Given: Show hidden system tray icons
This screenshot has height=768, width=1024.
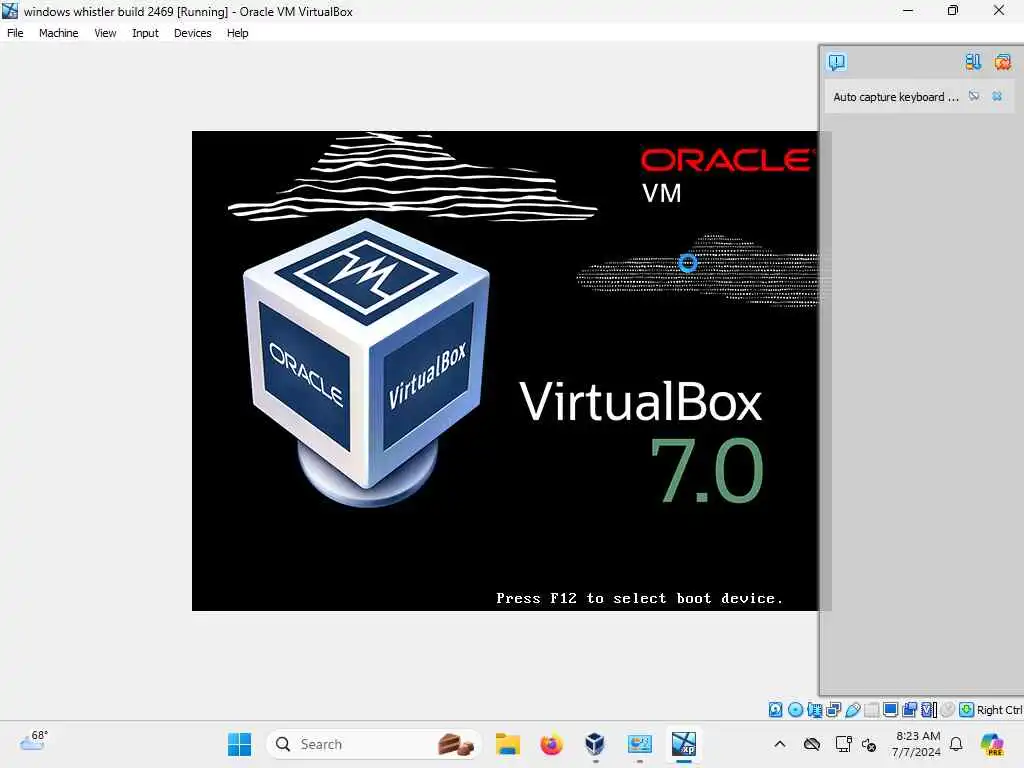Looking at the screenshot, I should pos(780,744).
